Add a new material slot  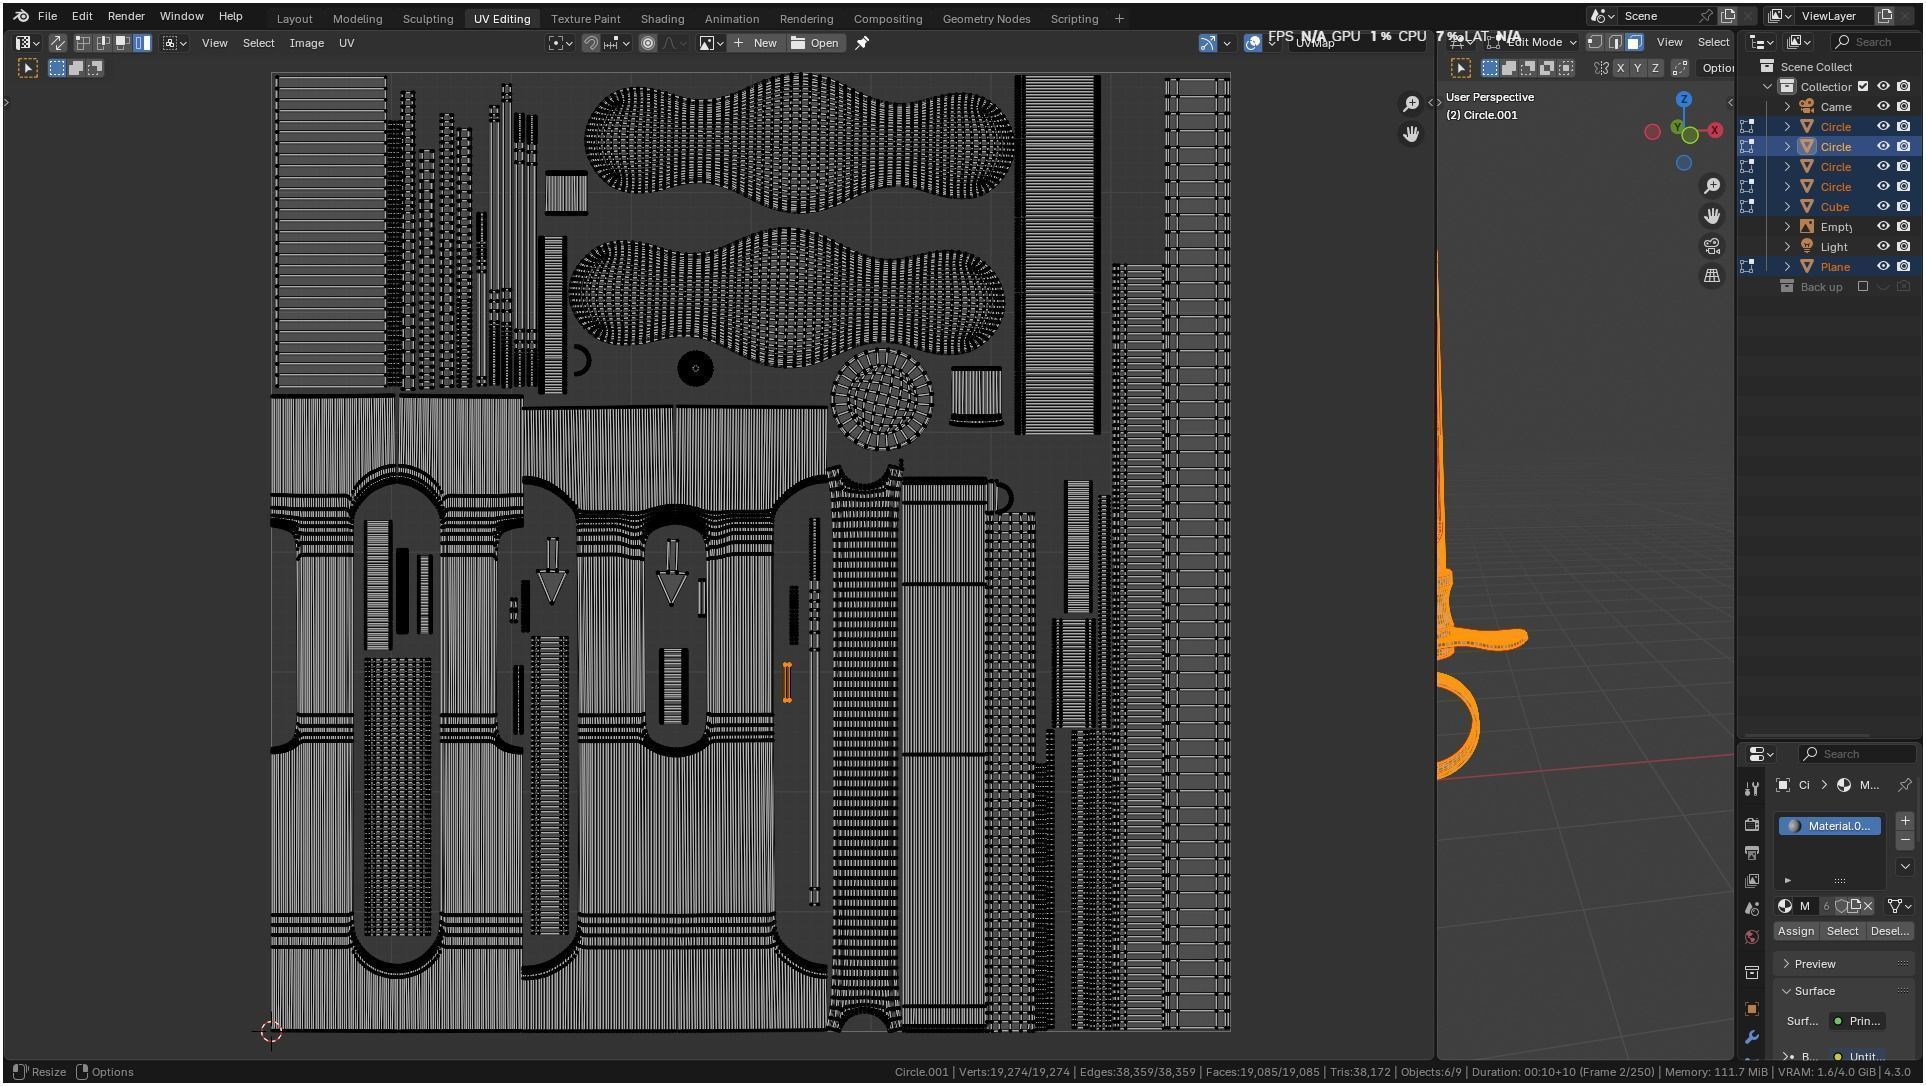[1904, 821]
